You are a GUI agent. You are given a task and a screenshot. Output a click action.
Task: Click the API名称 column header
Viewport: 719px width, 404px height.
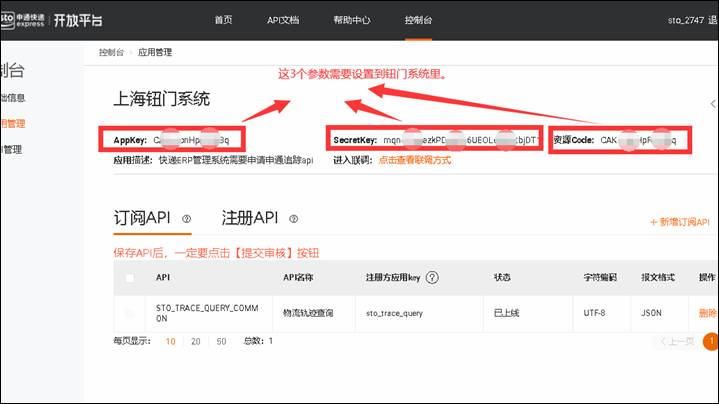[x=298, y=277]
